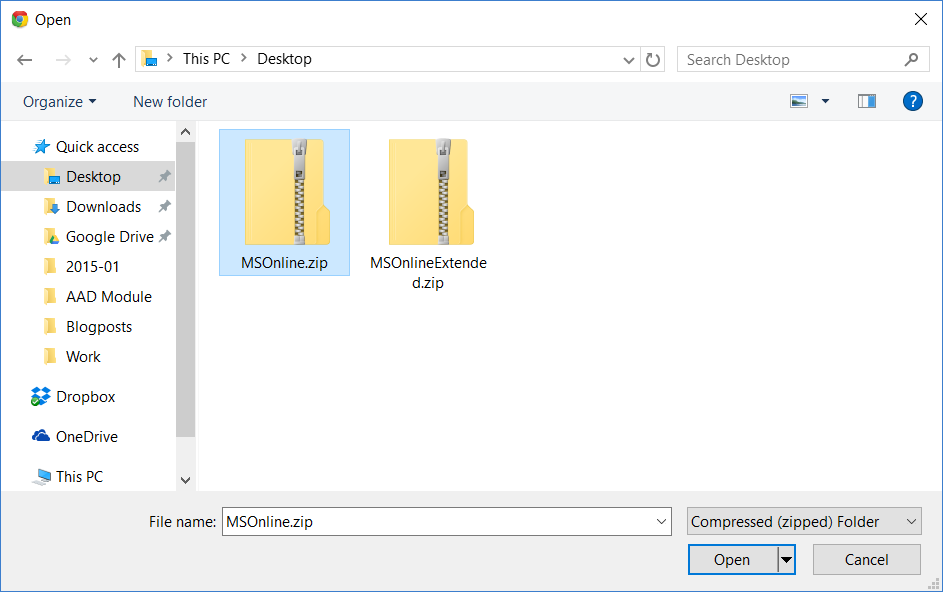Click navigation pane scroll up arrow
The image size is (943, 592).
click(x=185, y=132)
